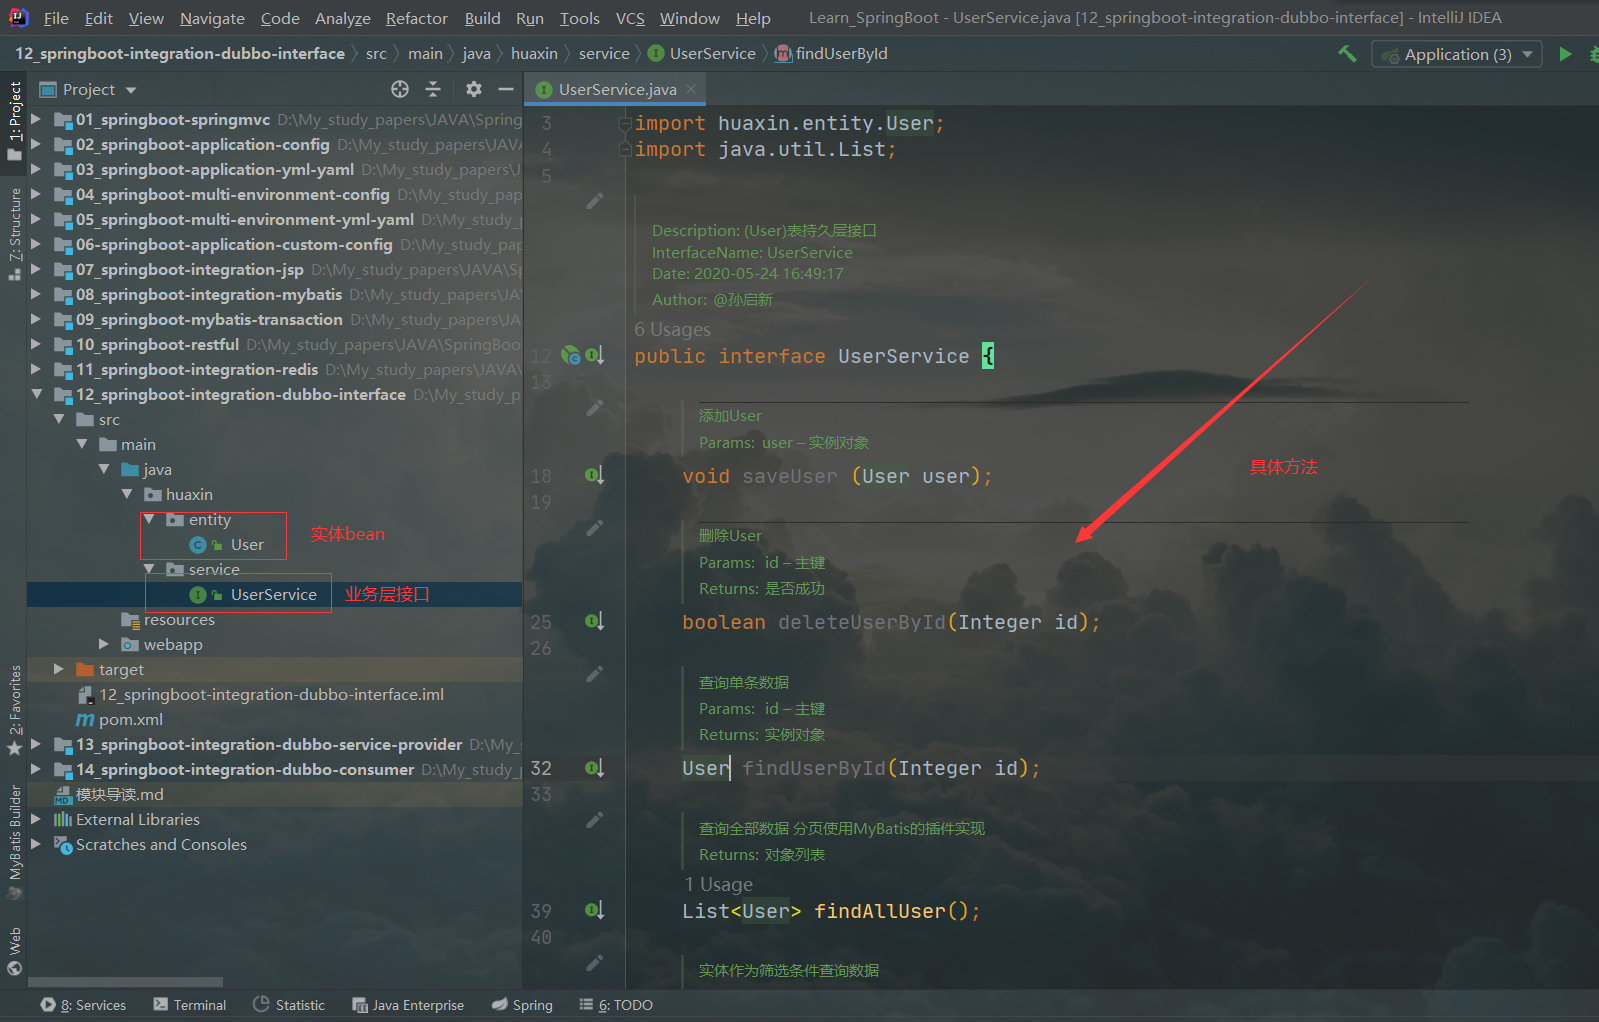Viewport: 1599px width, 1022px height.
Task: Select the UserService.java tab
Action: click(617, 89)
